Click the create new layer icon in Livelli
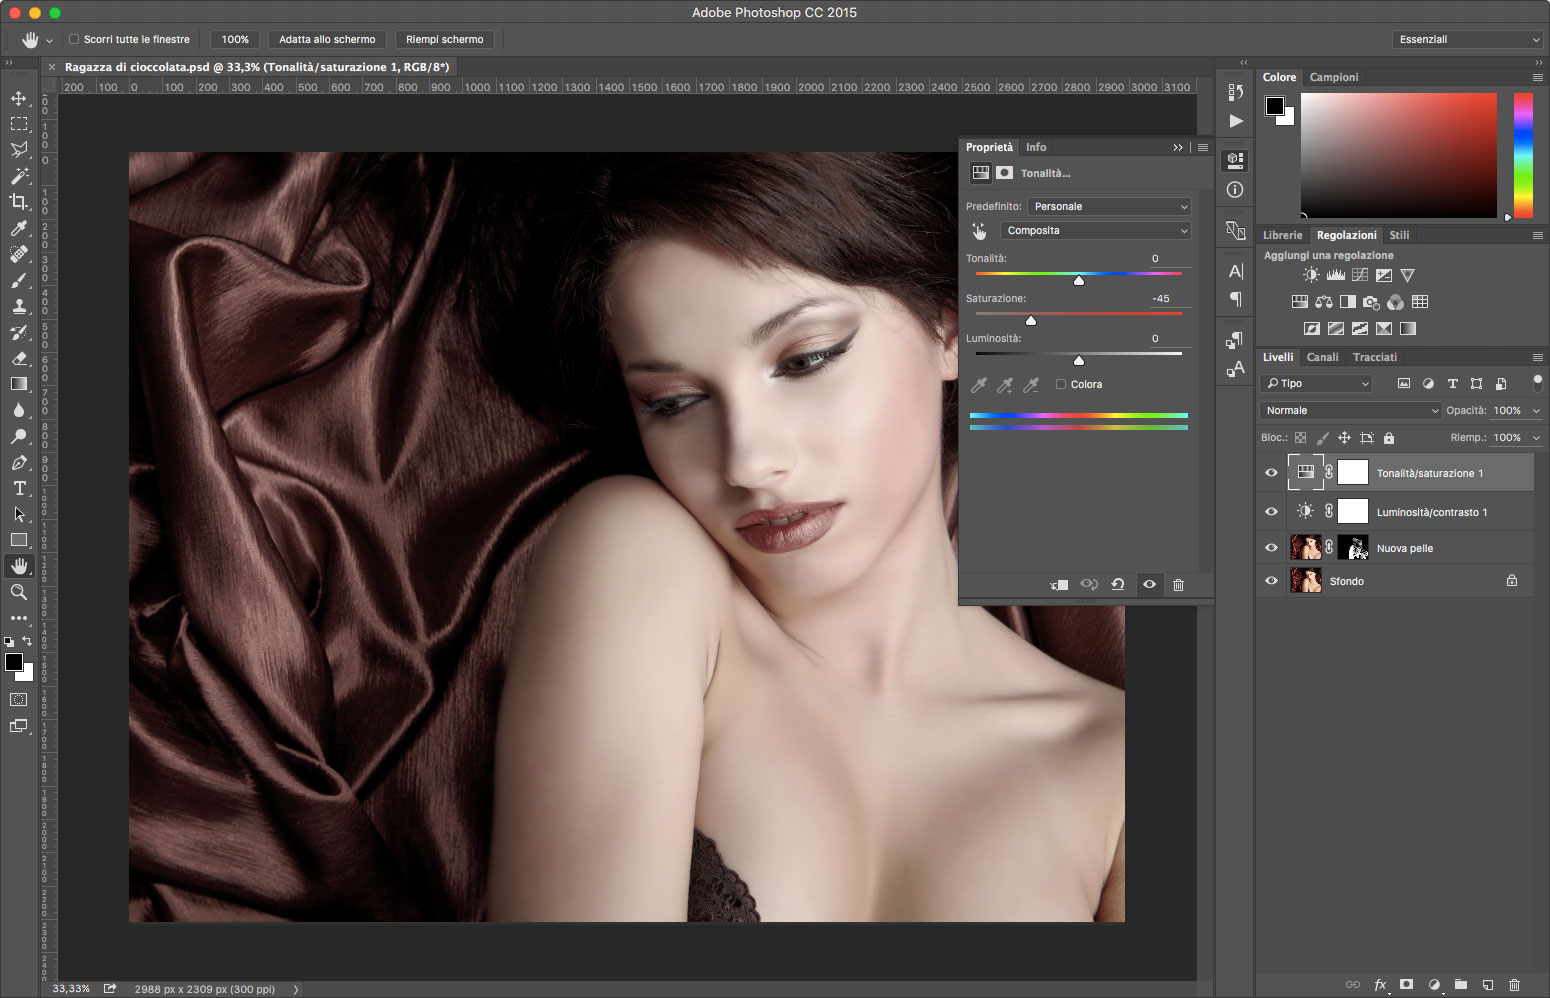 coord(1487,984)
